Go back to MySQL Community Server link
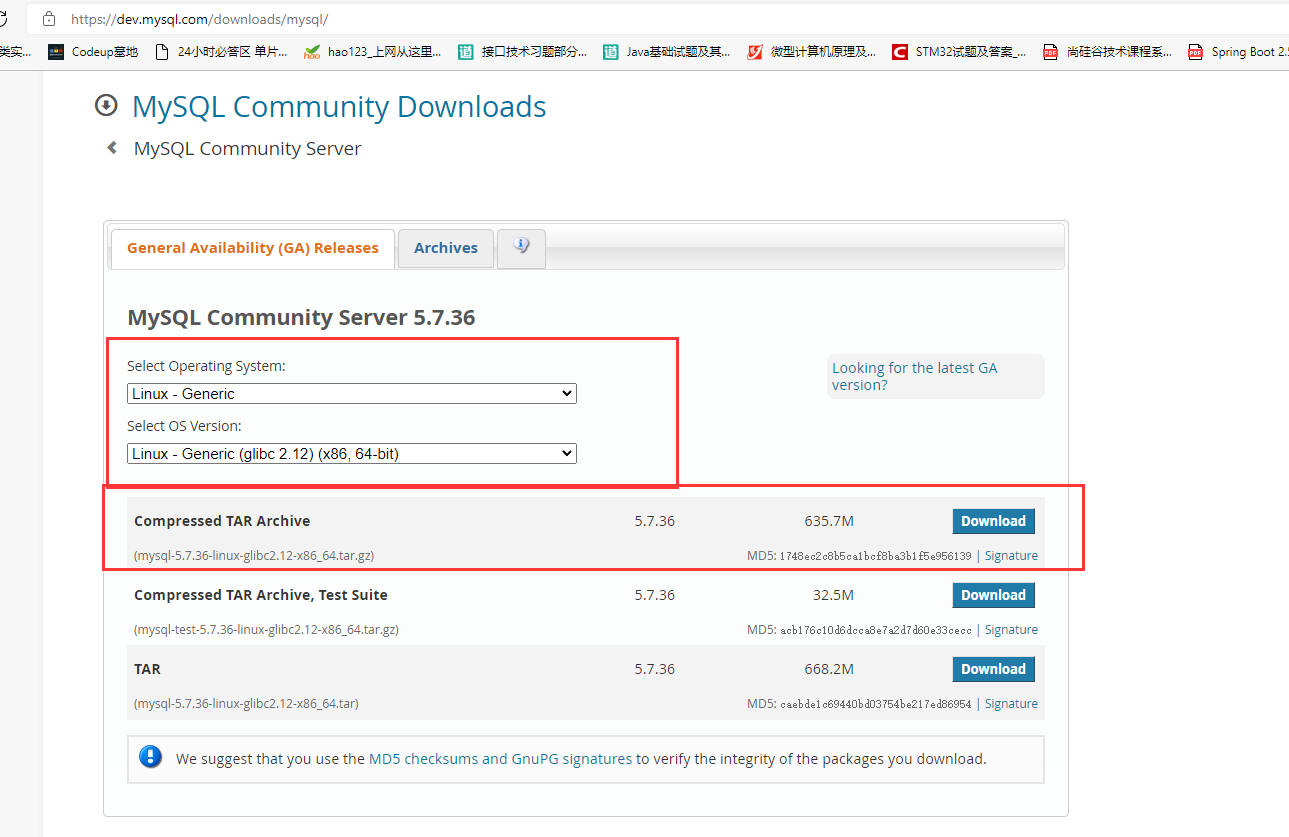Viewport: 1289px width, 837px height. [x=247, y=148]
